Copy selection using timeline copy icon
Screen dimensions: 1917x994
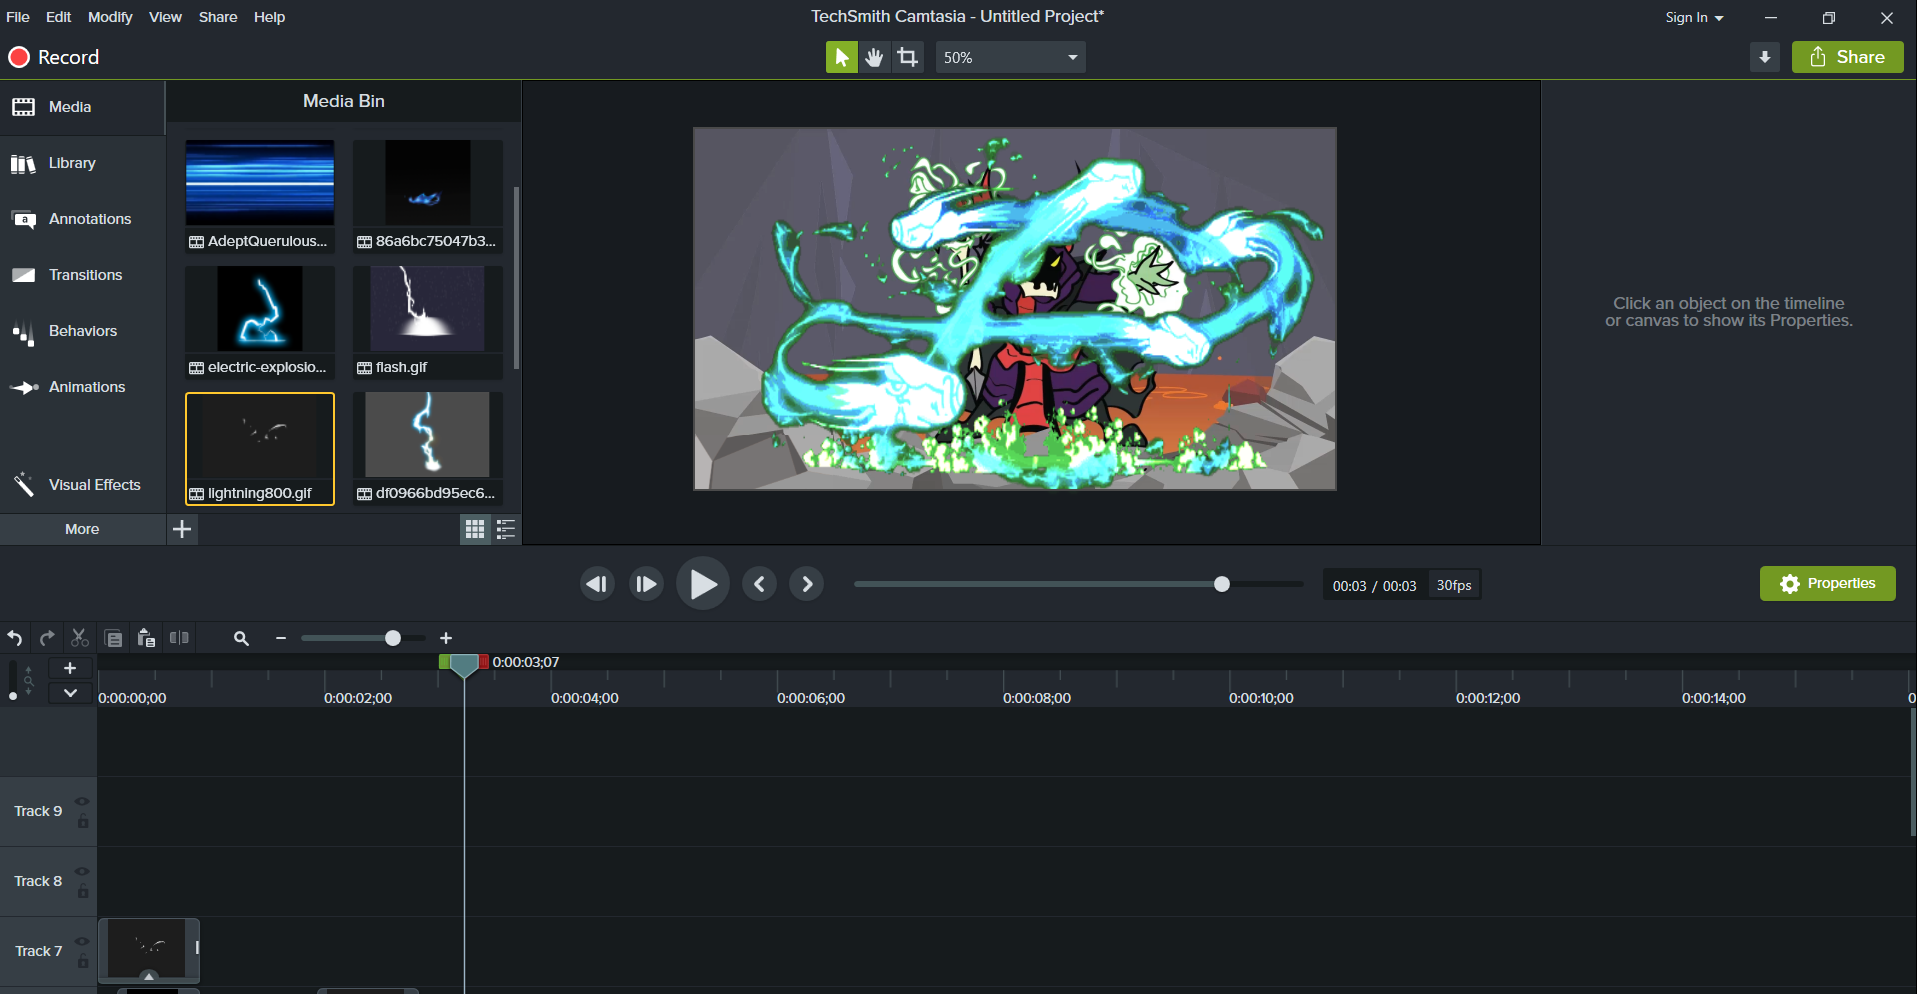pos(113,638)
